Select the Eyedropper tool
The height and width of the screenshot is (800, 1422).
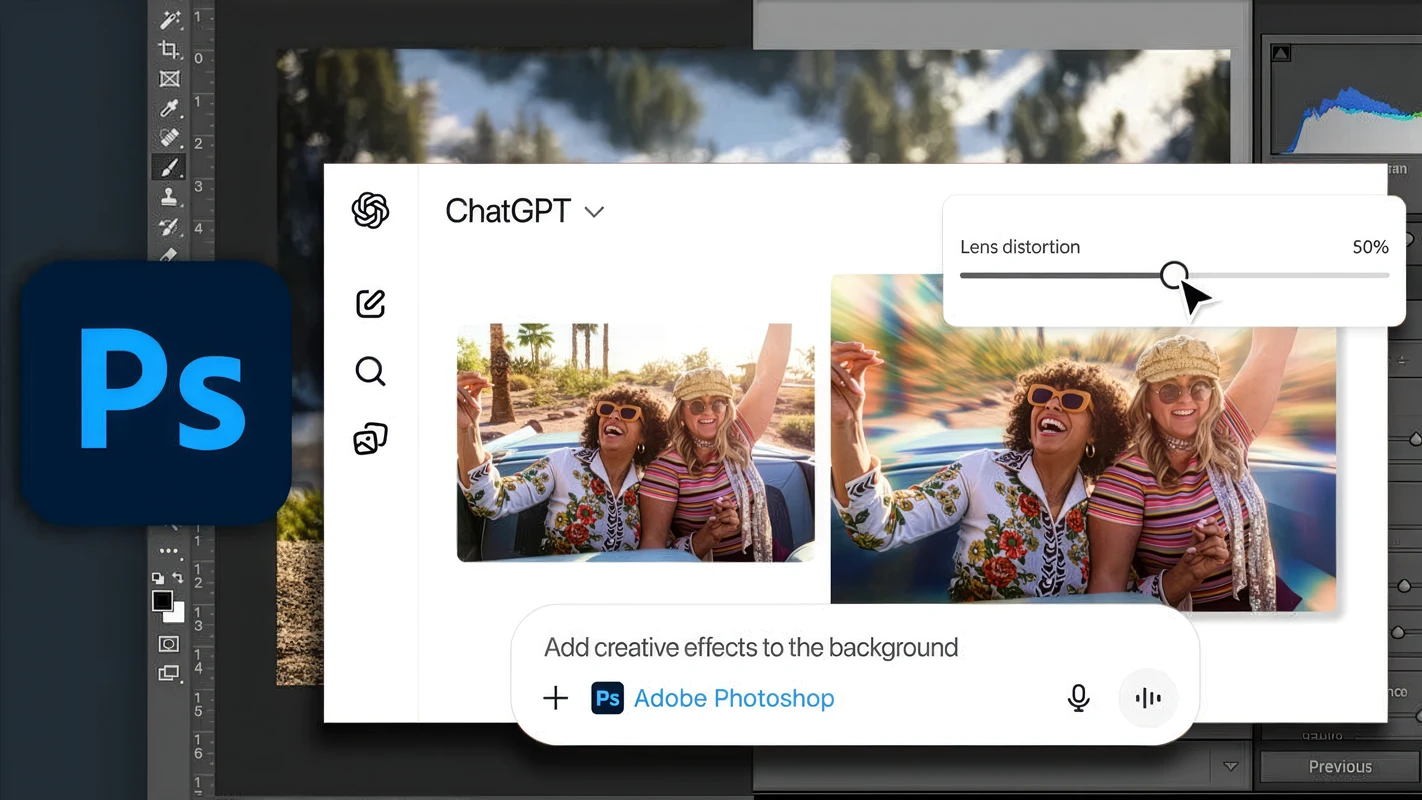(x=168, y=107)
